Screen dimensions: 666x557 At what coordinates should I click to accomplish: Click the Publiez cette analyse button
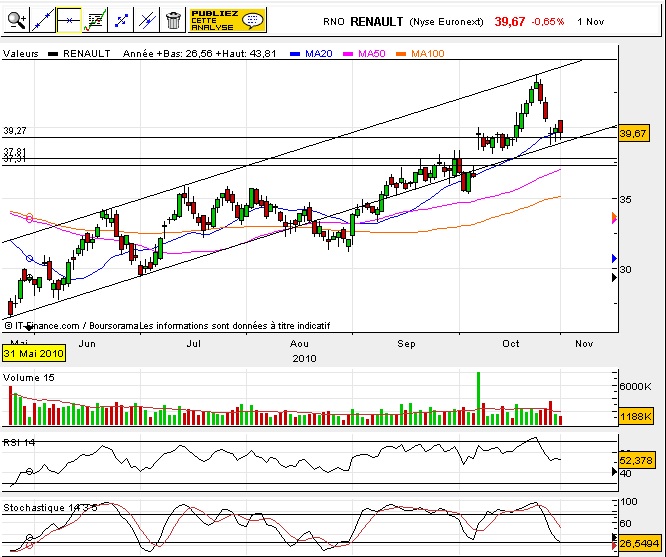(x=227, y=20)
